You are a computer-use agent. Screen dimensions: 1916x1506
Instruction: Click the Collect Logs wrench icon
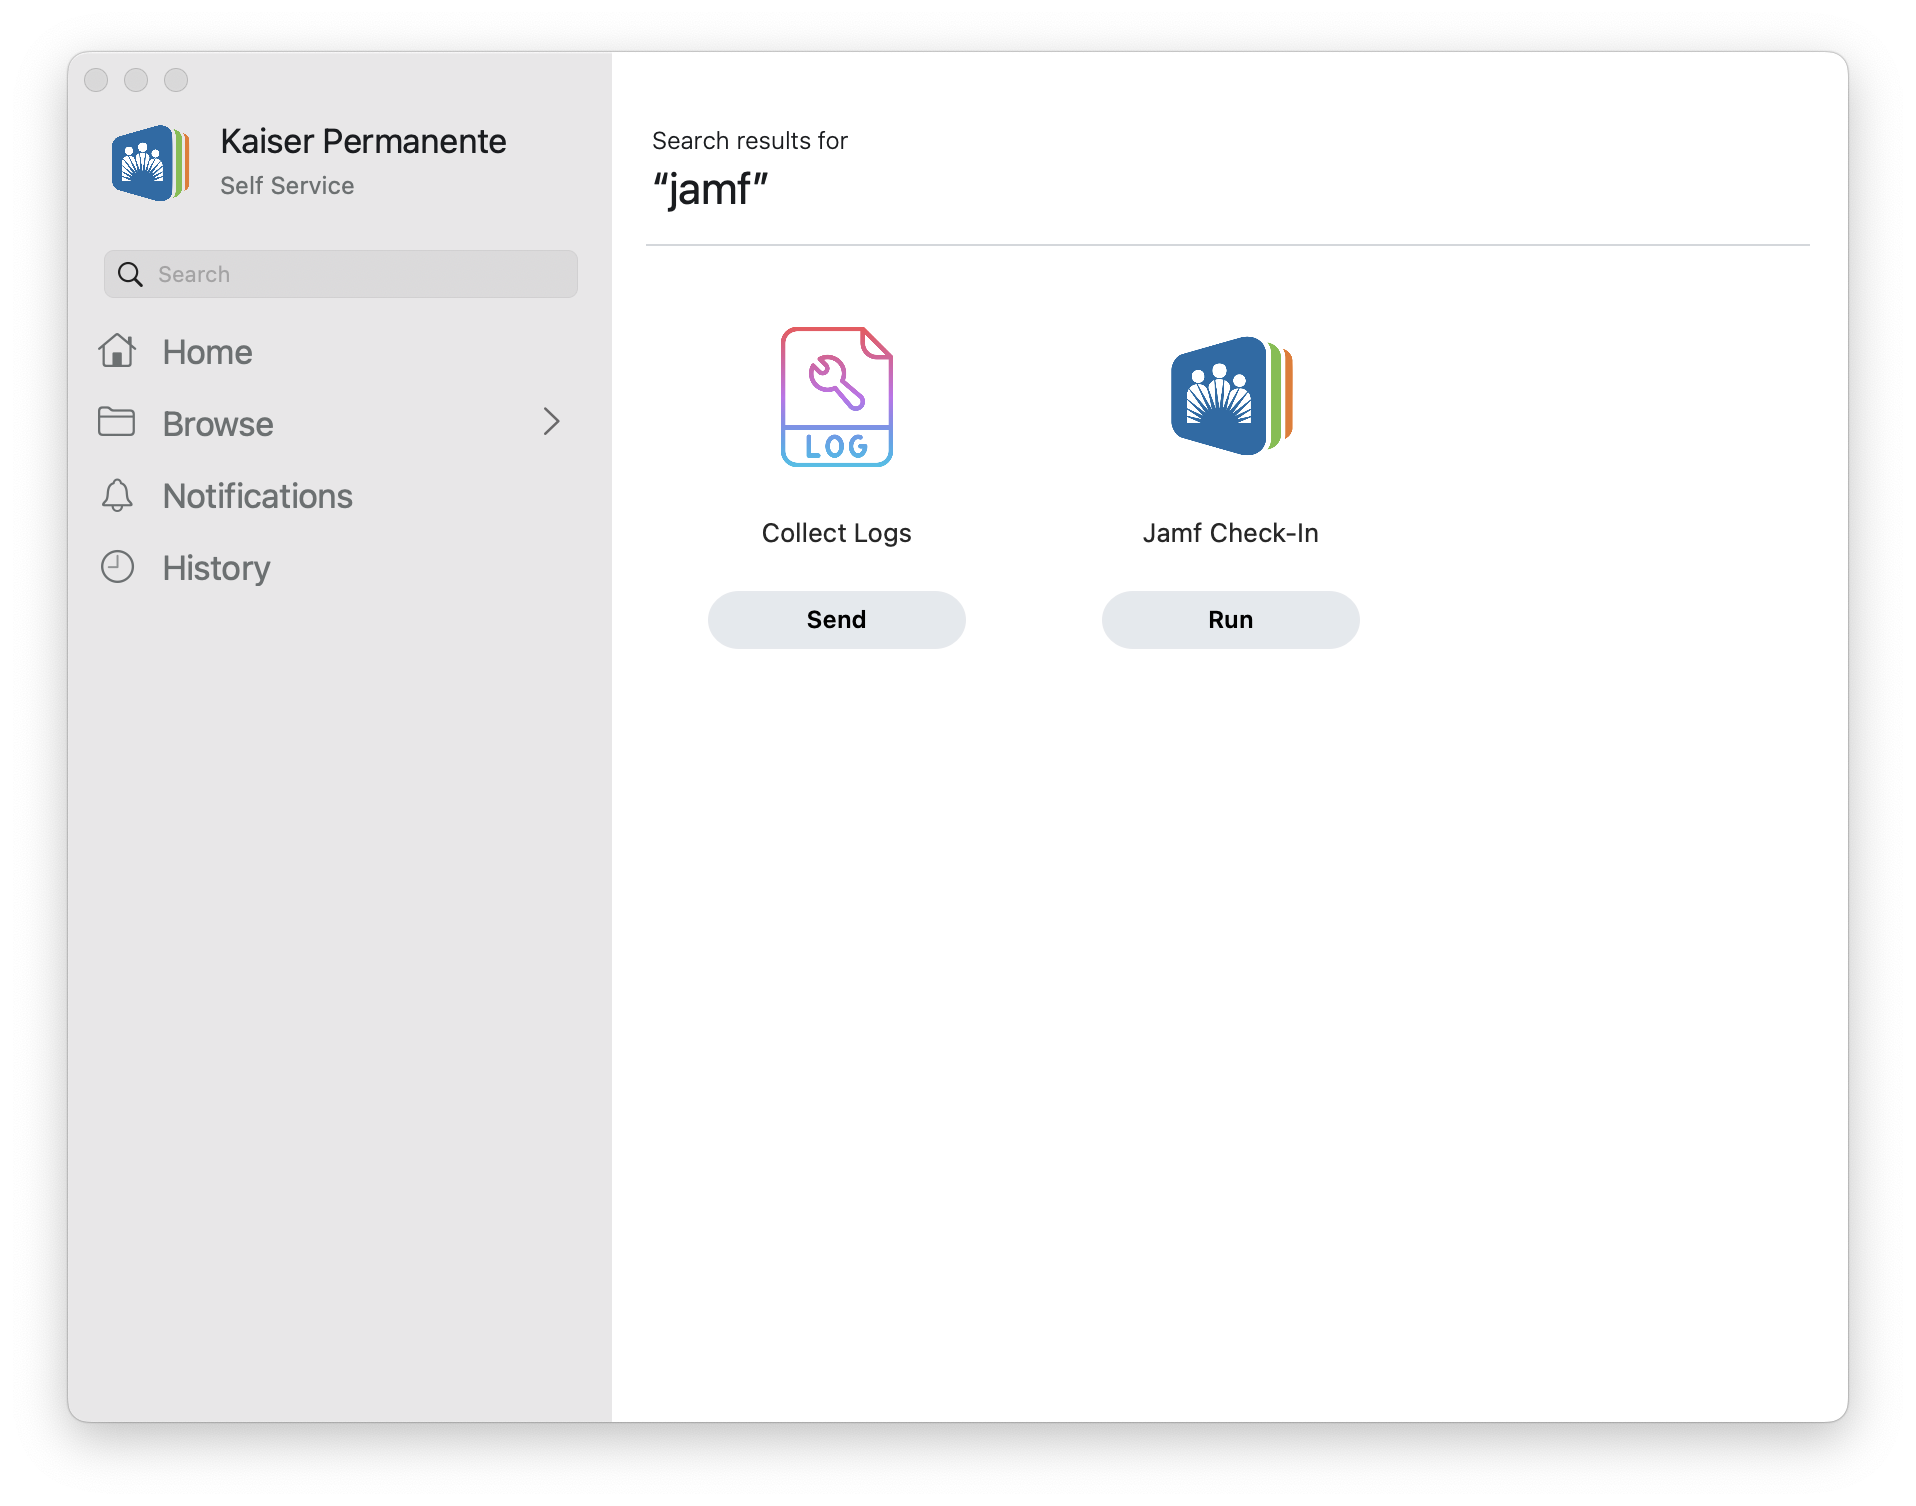(x=836, y=396)
